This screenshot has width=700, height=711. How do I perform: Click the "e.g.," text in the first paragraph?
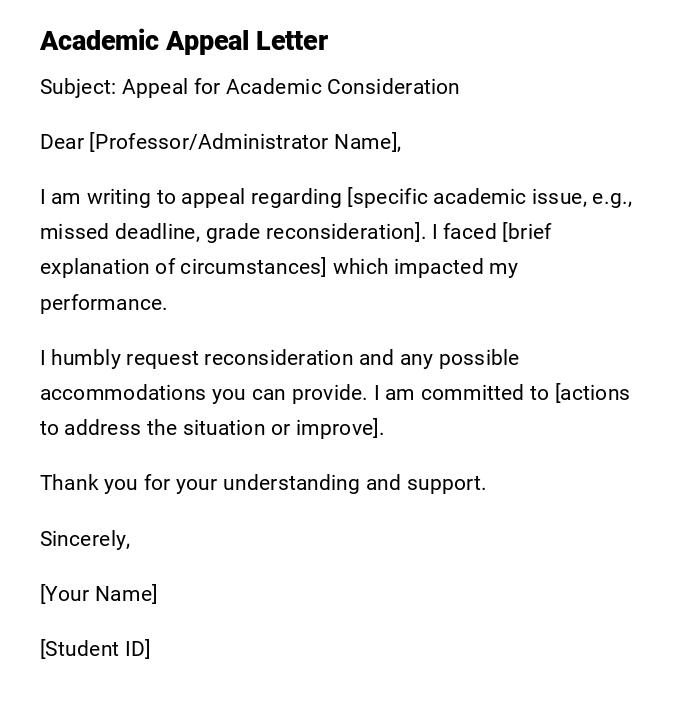[x=612, y=197]
